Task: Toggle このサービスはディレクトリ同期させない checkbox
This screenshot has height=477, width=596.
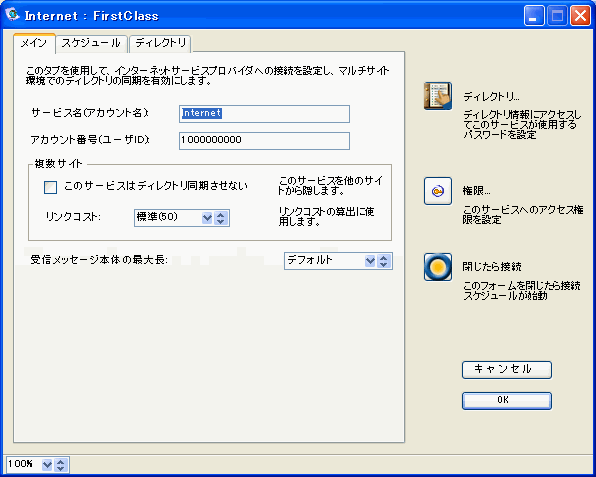Action: coord(51,187)
